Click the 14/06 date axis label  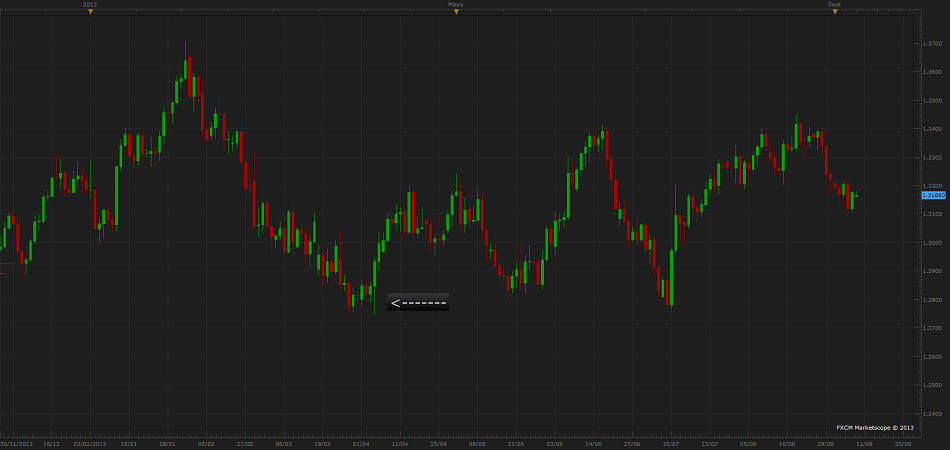(593, 443)
